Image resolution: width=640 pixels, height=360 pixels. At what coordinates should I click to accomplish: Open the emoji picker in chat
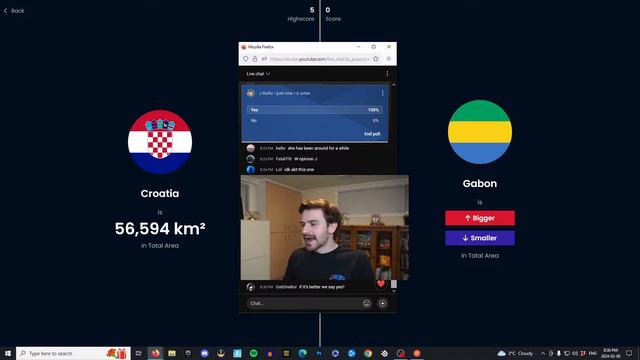tap(367, 303)
